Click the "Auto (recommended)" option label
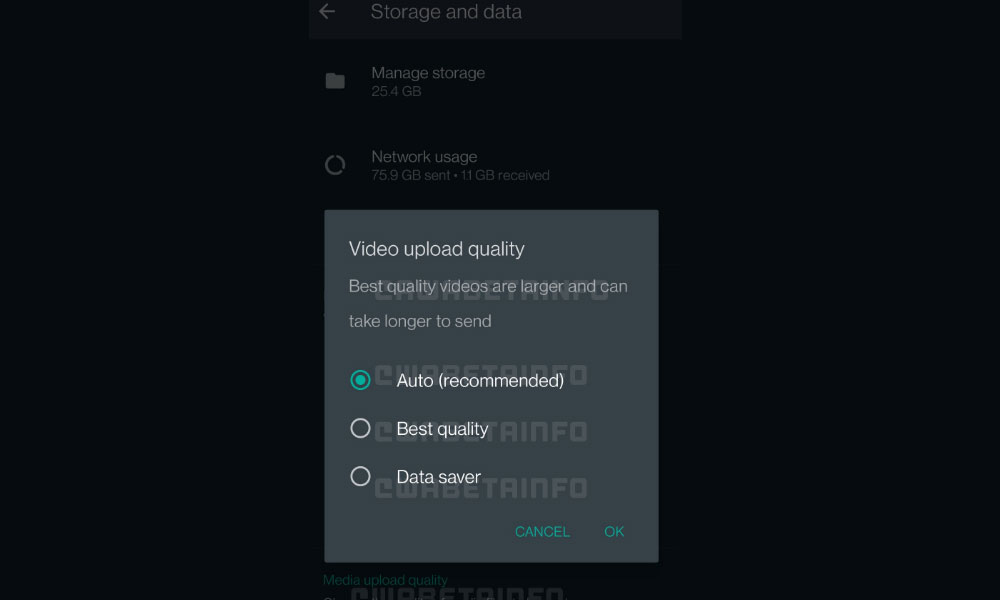 click(480, 380)
